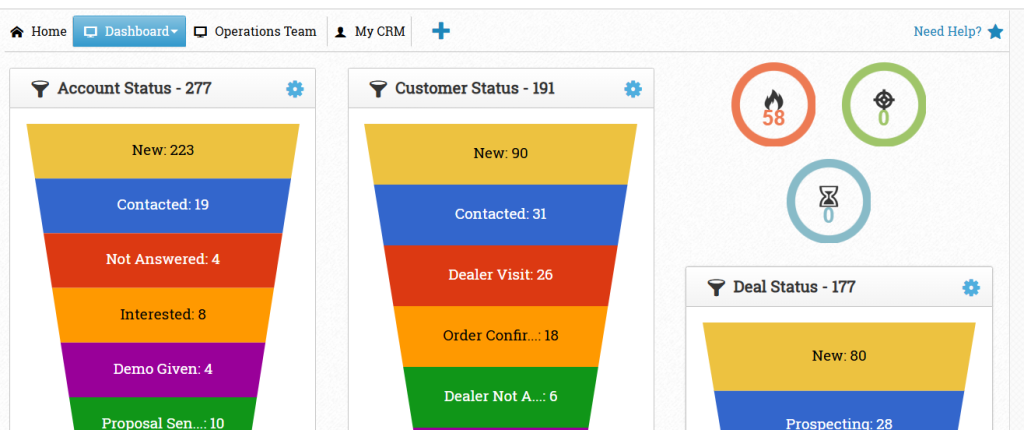The width and height of the screenshot is (1024, 430).
Task: Click the purple Demo Given: 4 segment
Action: point(163,369)
